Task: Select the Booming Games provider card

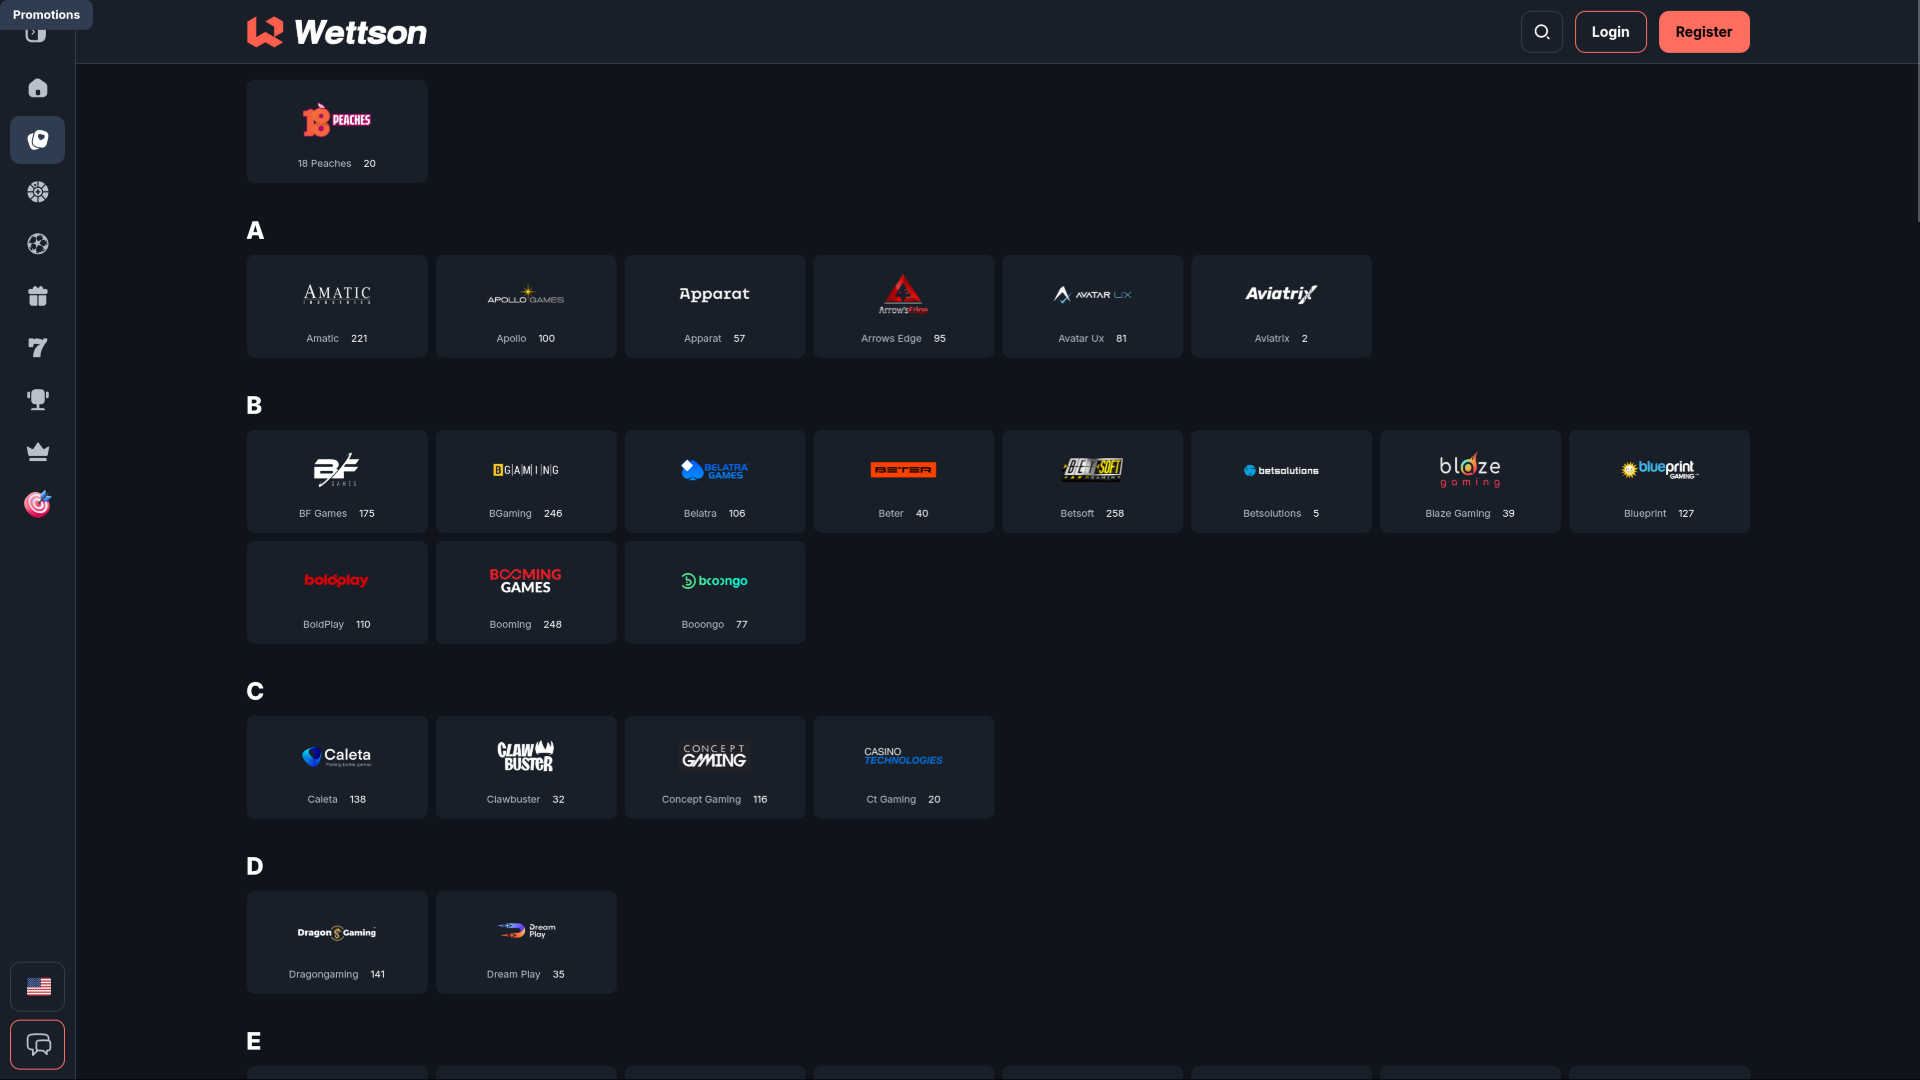Action: [x=526, y=592]
